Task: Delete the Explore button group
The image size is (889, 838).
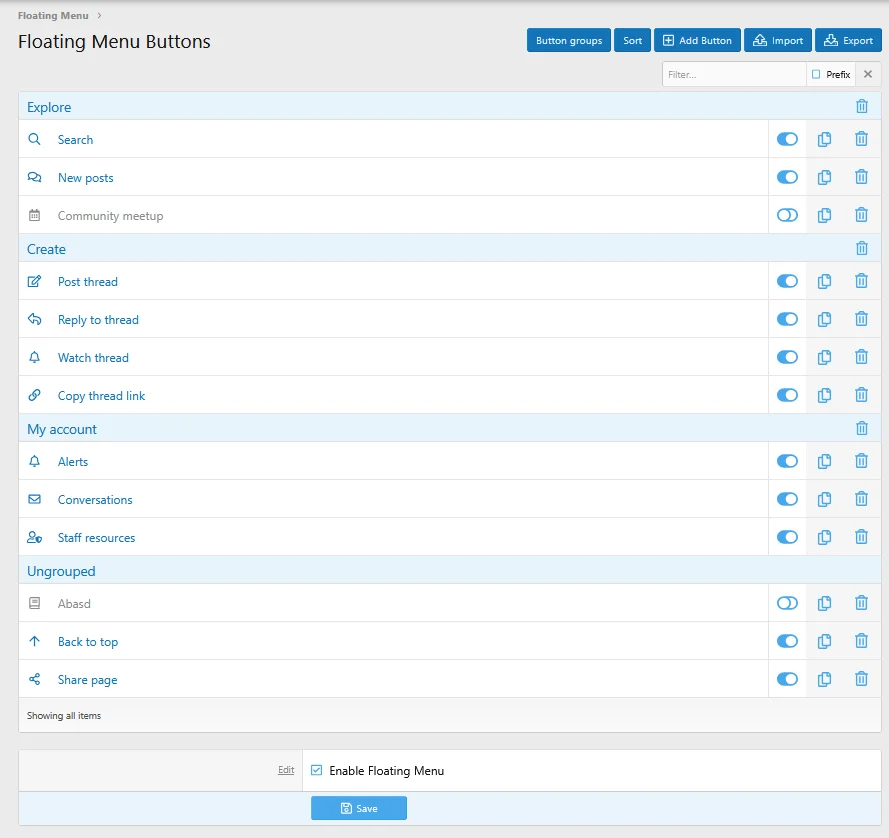Action: pyautogui.click(x=861, y=106)
